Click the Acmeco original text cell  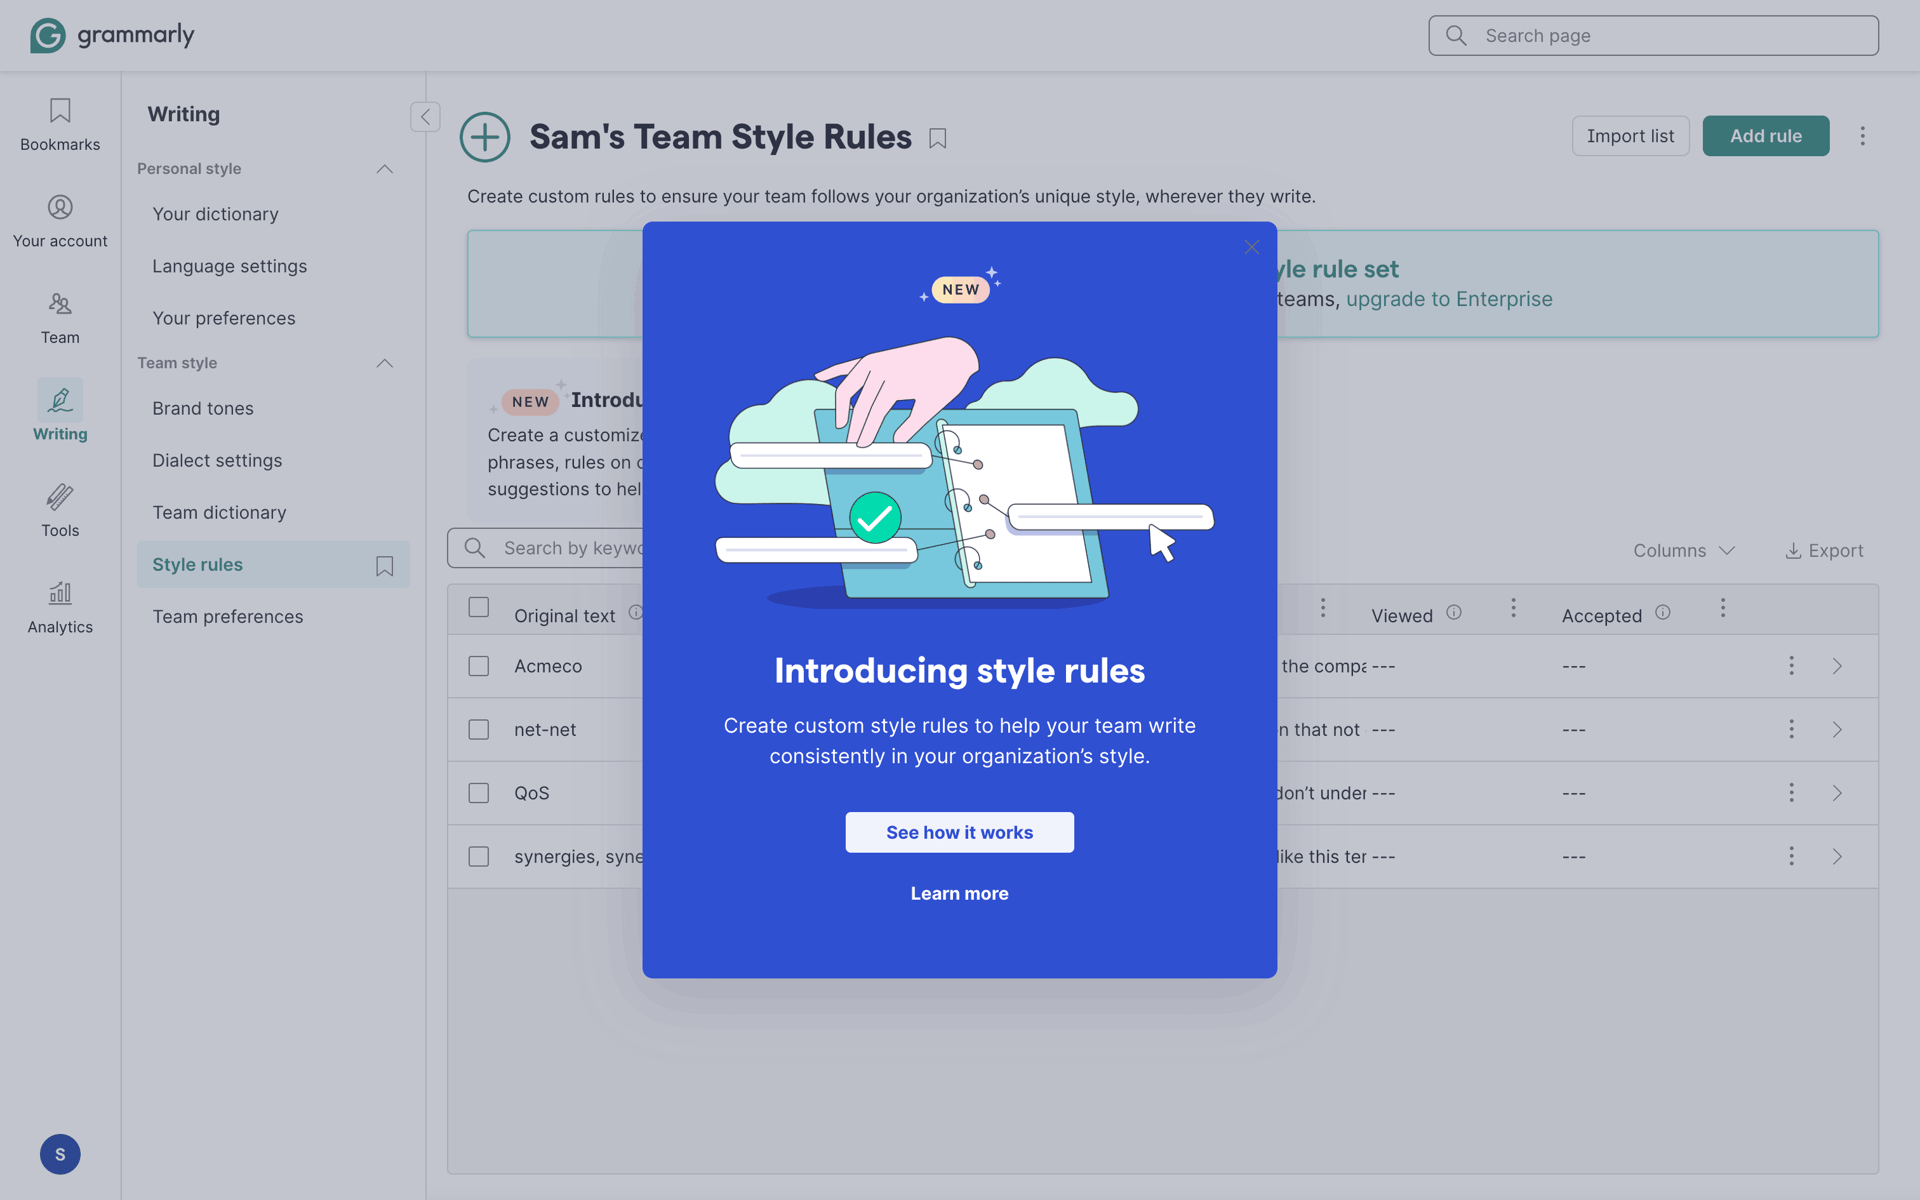click(548, 666)
